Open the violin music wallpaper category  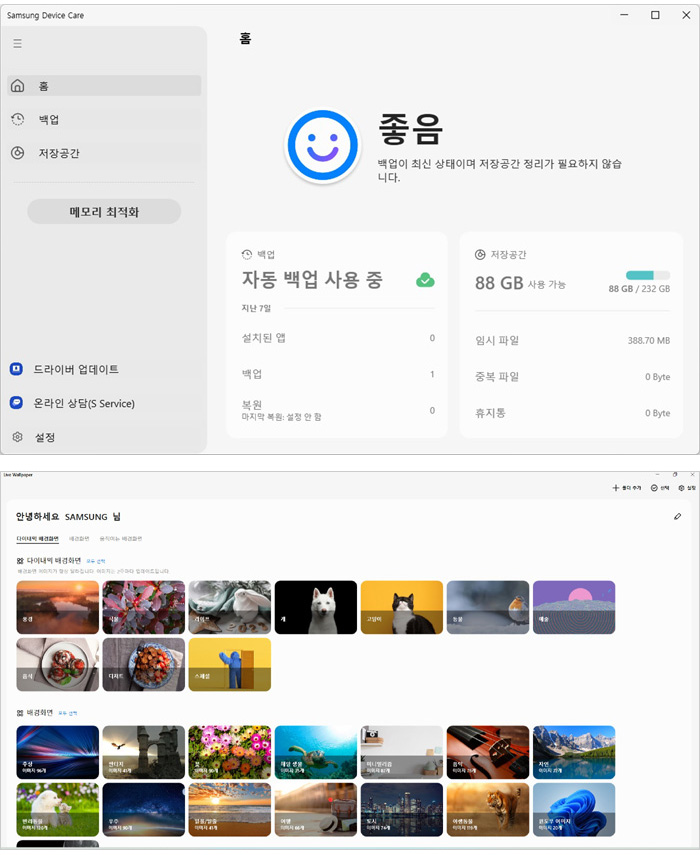[x=488, y=752]
